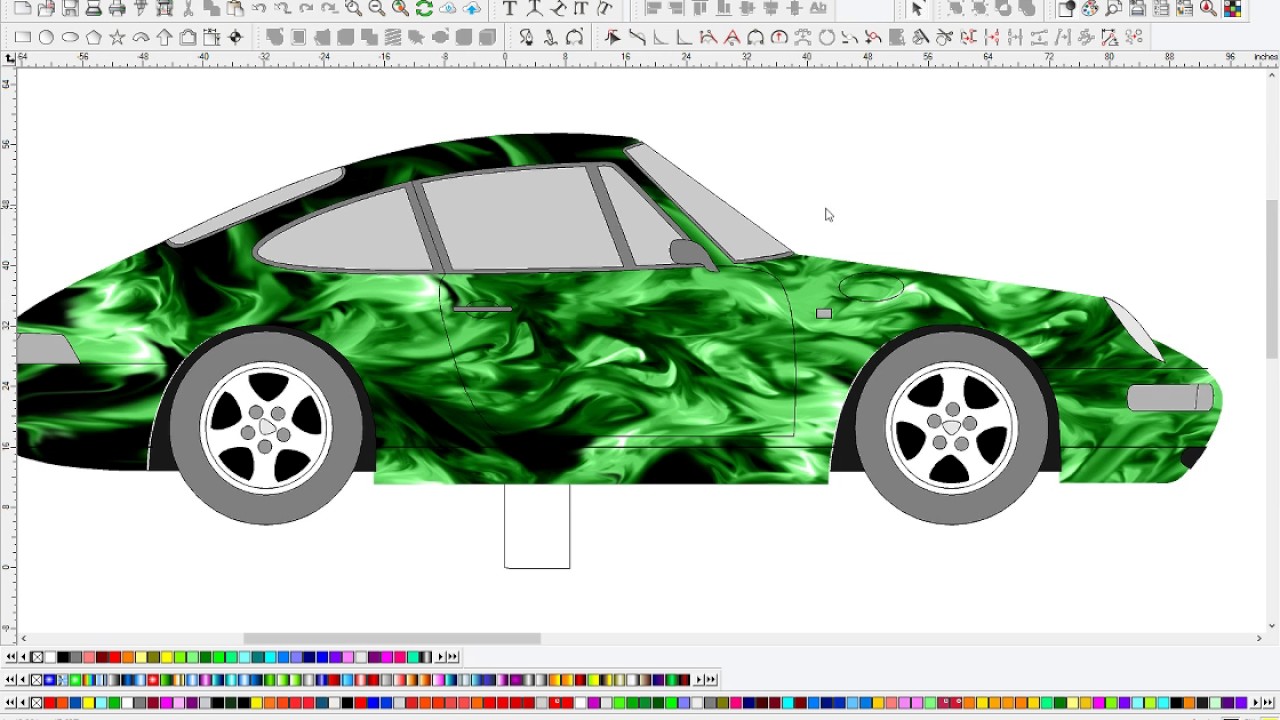Click the Save disk icon
This screenshot has height=720, width=1280.
(x=70, y=8)
